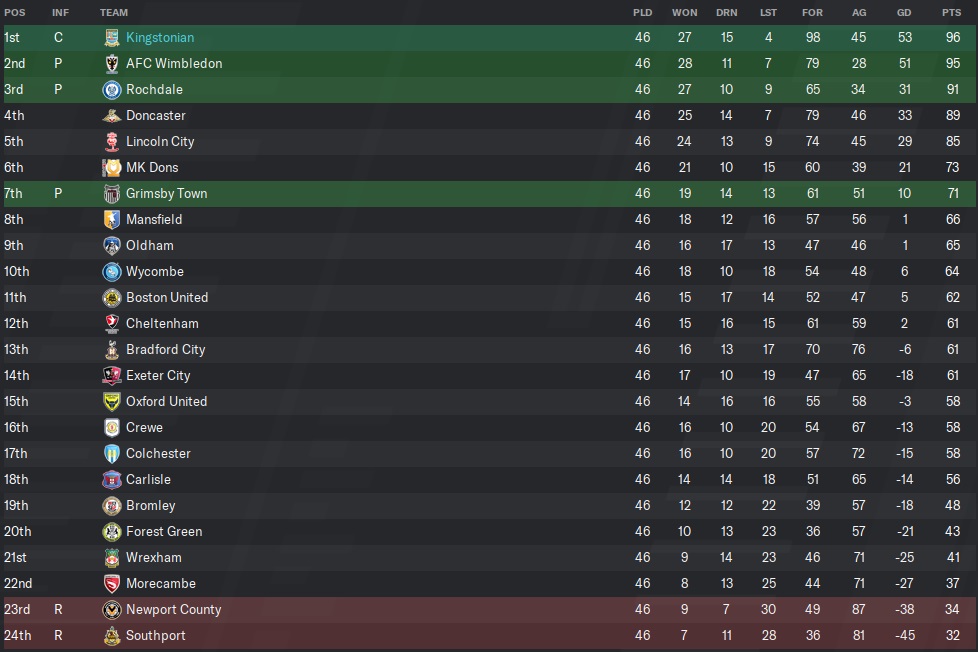Click the AFC Wimbledon club badge
Viewport: 978px width, 652px height.
[x=112, y=64]
